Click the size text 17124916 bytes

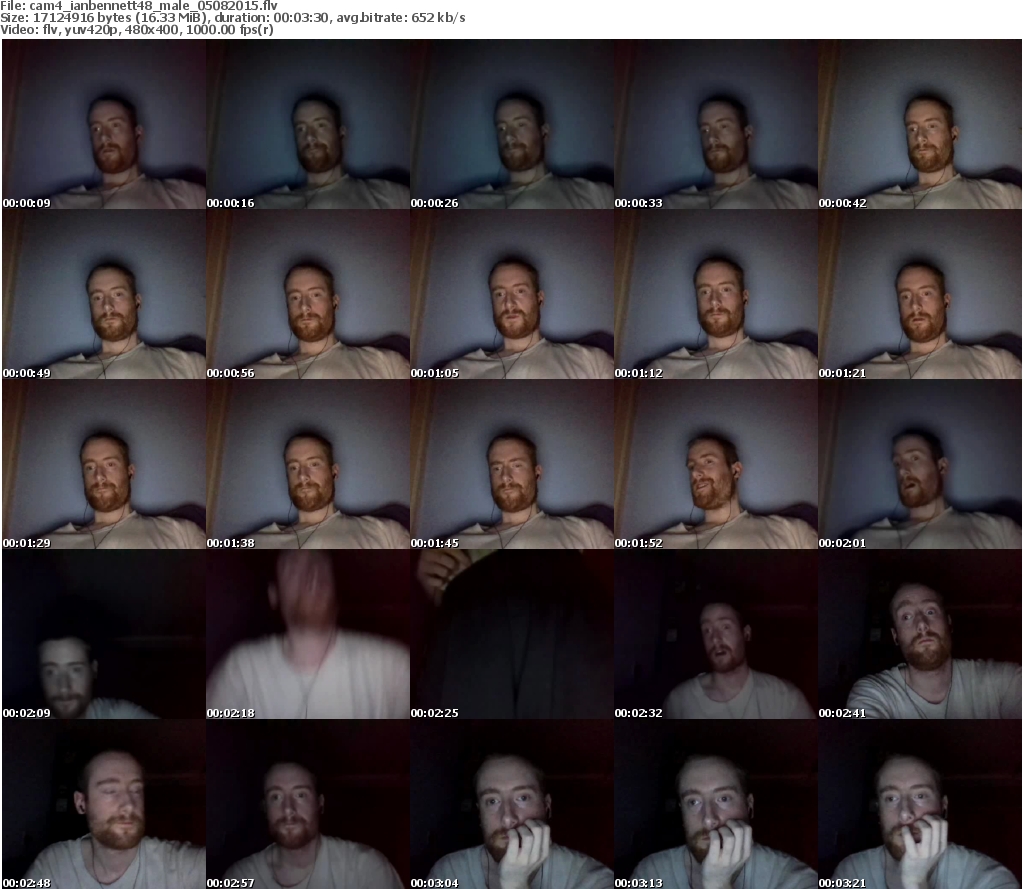pos(84,18)
